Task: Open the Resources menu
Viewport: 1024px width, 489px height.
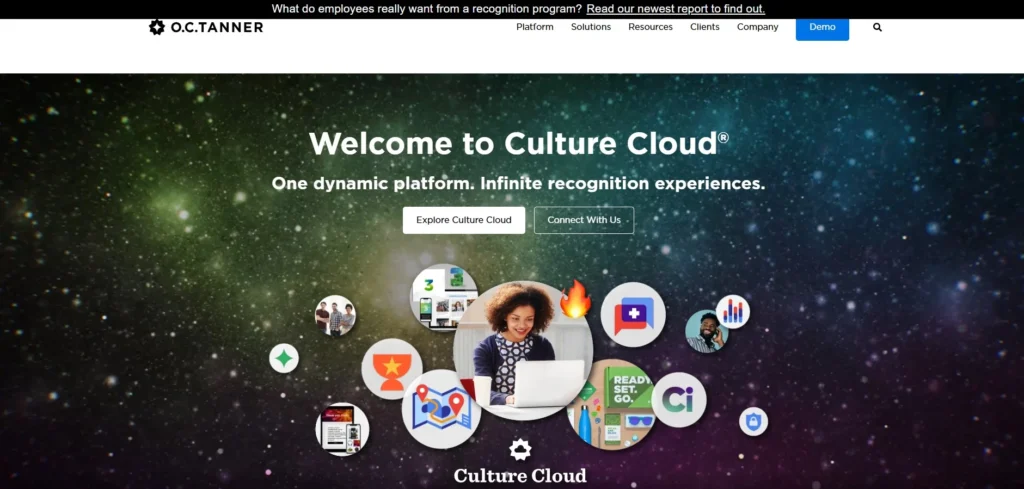Action: point(650,27)
